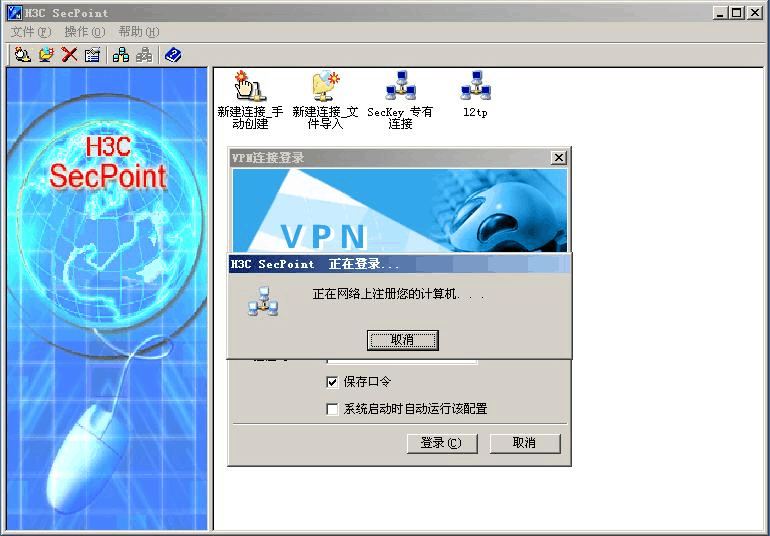Close the VPN连接登录 dialog
Screen dimensions: 770x536
pos(559,157)
